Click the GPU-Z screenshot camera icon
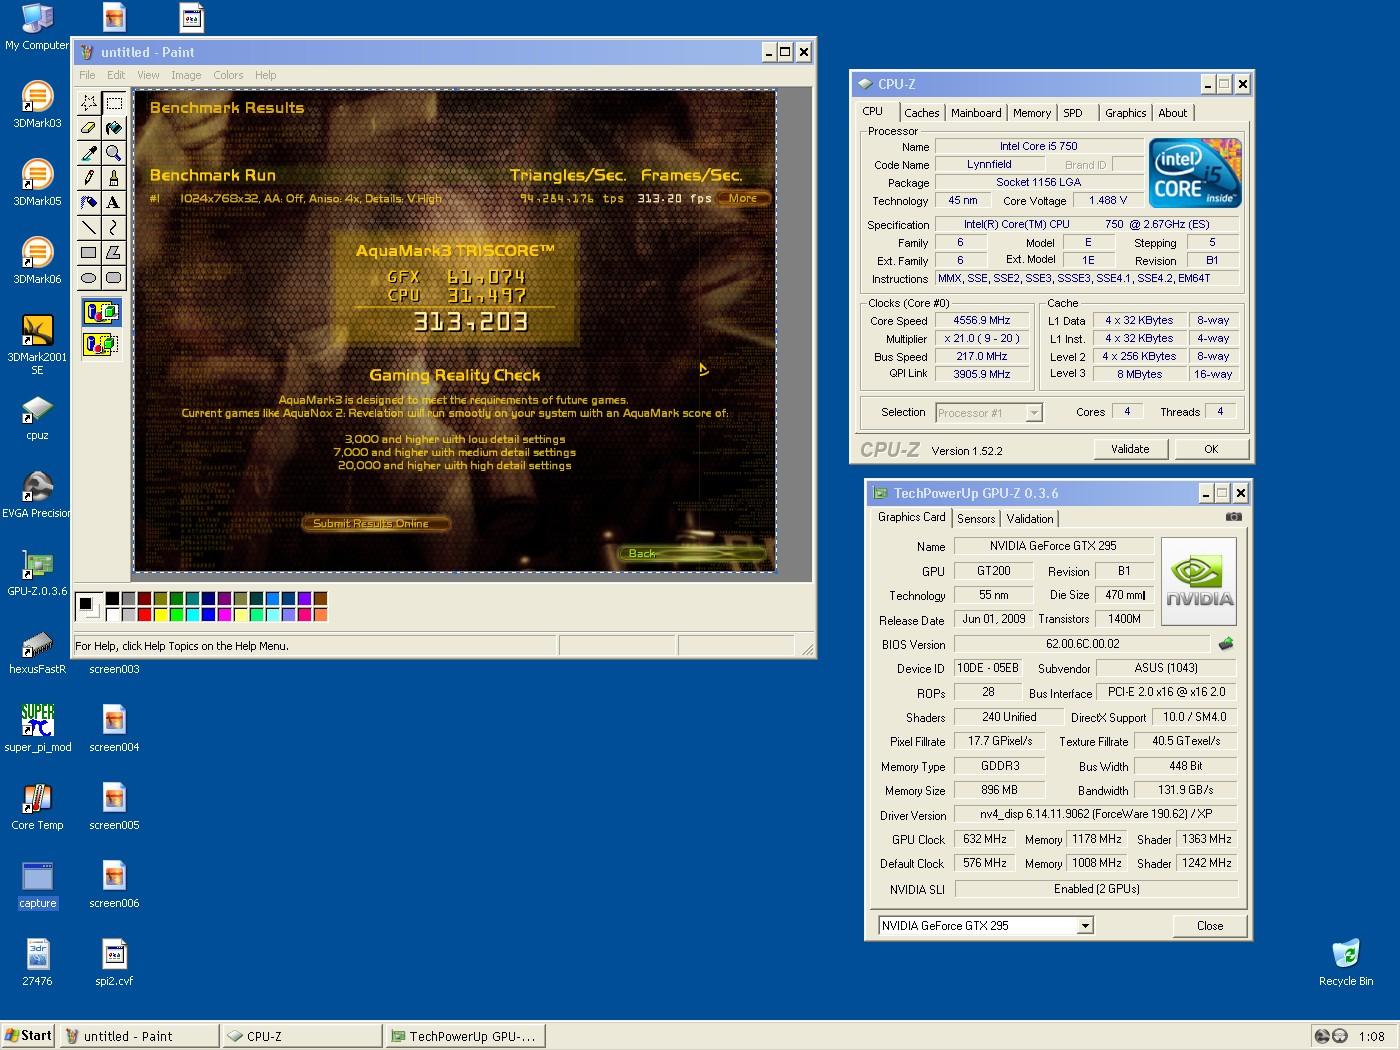1400x1050 pixels. pos(1233,517)
